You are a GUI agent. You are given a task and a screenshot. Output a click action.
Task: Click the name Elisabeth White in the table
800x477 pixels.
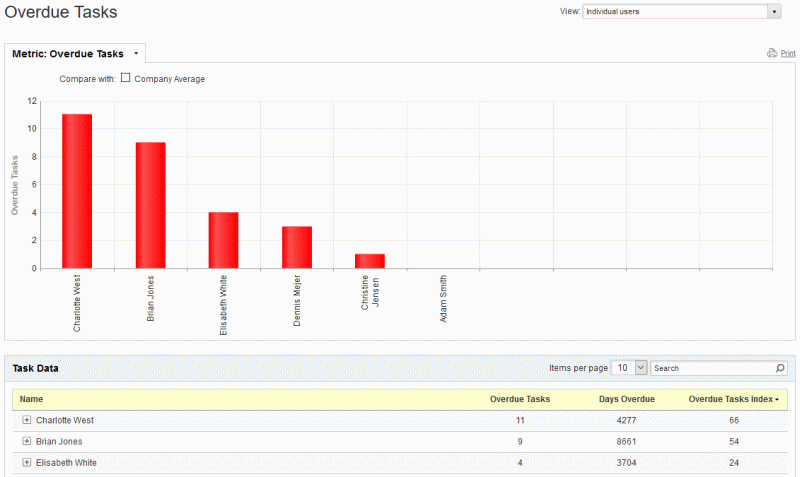66,463
